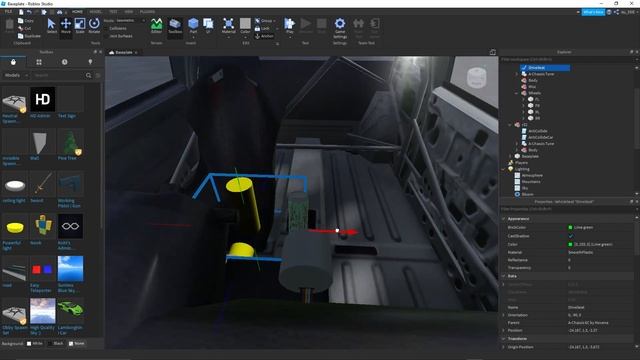This screenshot has height=360, width=640.
Task: Toggle the CastShadow property checkbox
Action: tap(570, 236)
